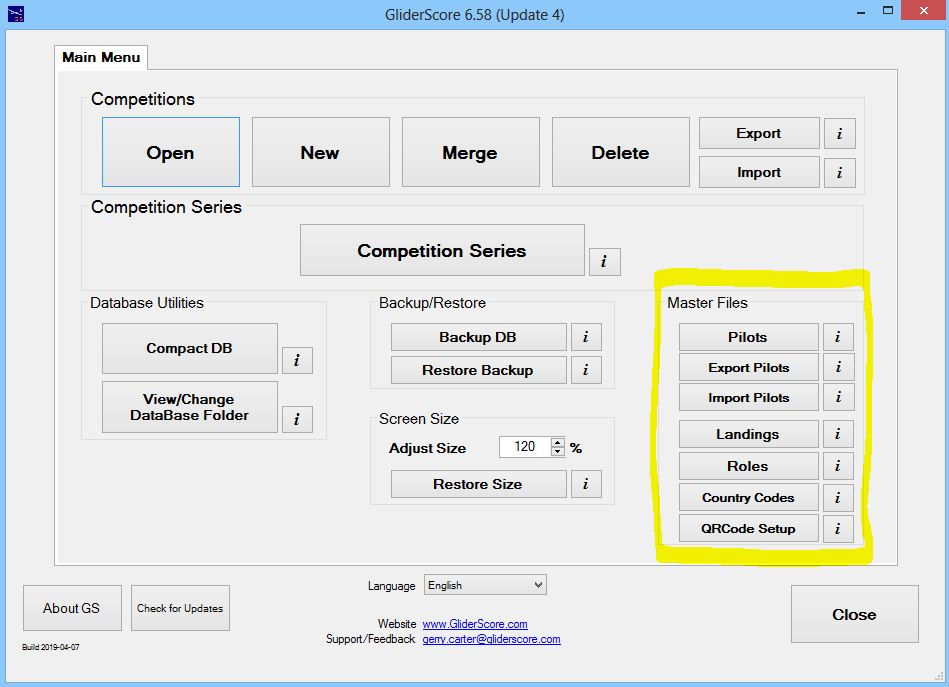949x687 pixels.
Task: Decrease Adjust Size with down arrow
Action: pos(558,452)
